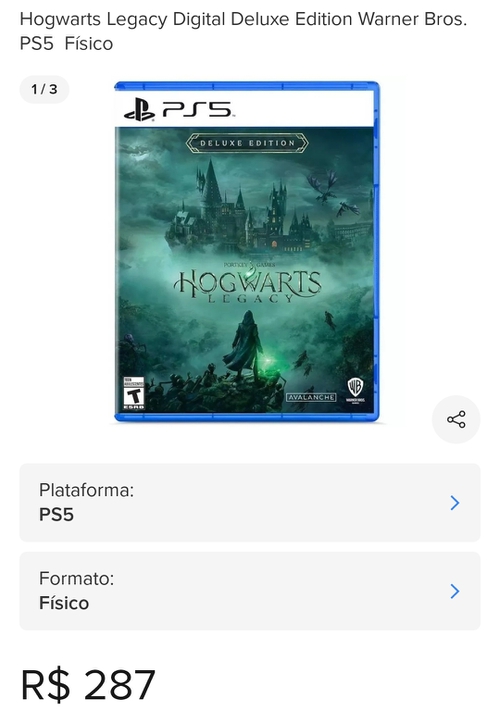Image resolution: width=500 pixels, height=710 pixels.
Task: Select the Físico value under Formato
Action: (x=64, y=603)
